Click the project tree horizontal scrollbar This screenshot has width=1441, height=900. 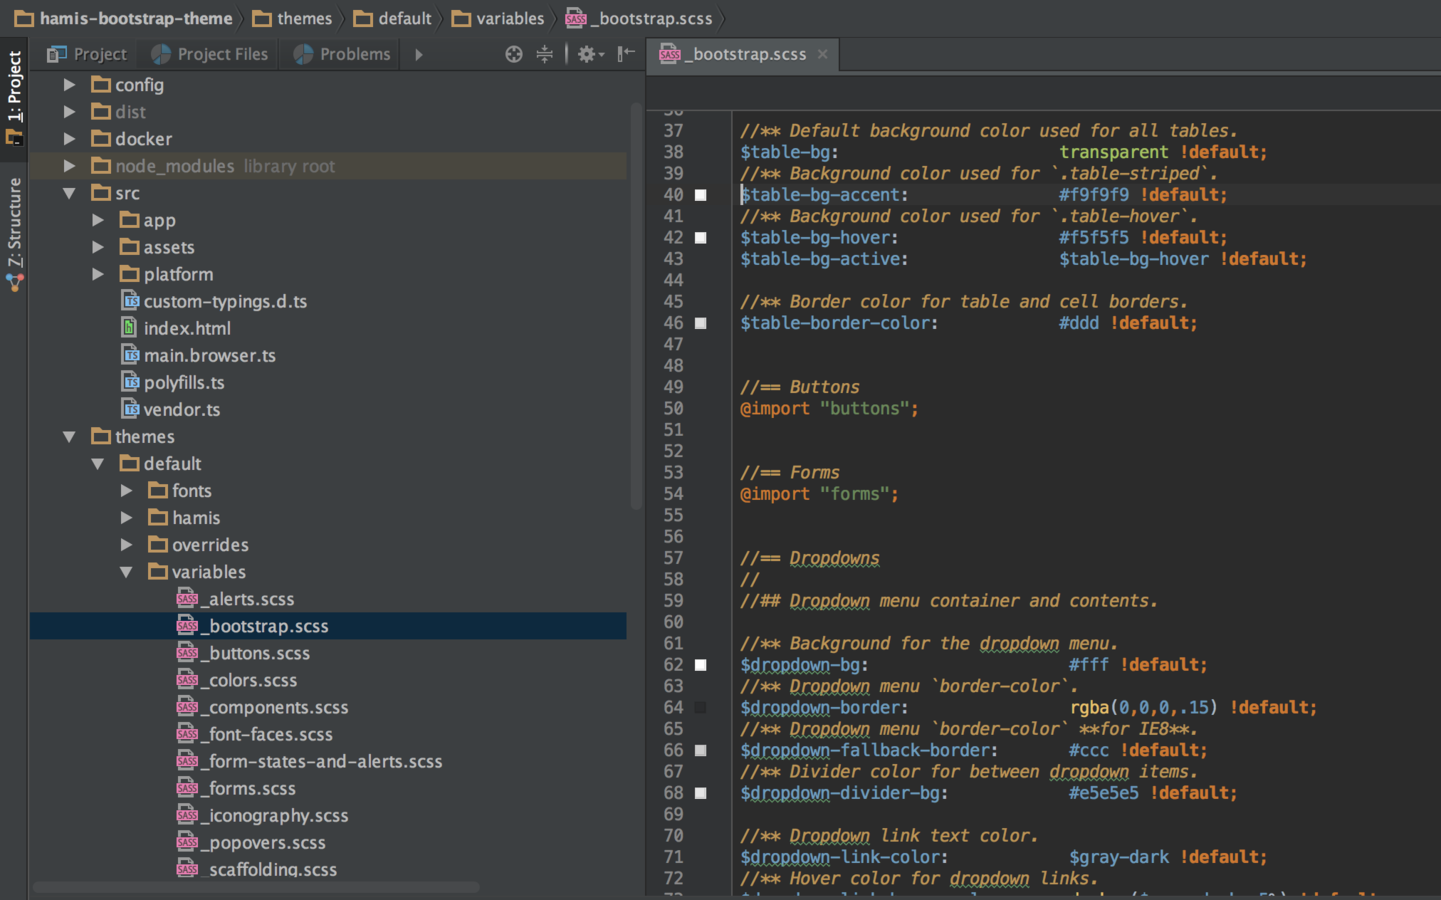tap(256, 887)
